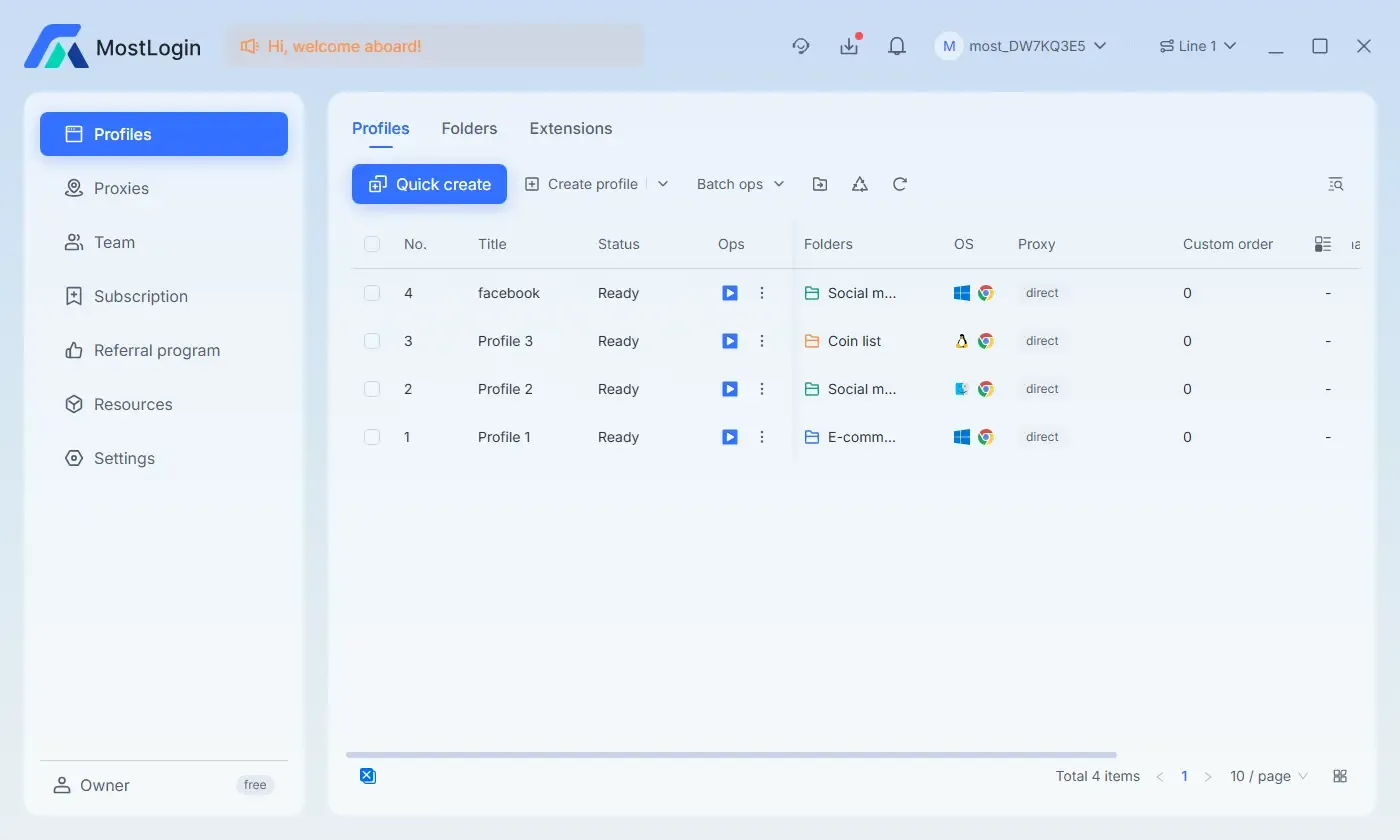Click the Create profile button
1400x840 pixels.
click(x=582, y=184)
